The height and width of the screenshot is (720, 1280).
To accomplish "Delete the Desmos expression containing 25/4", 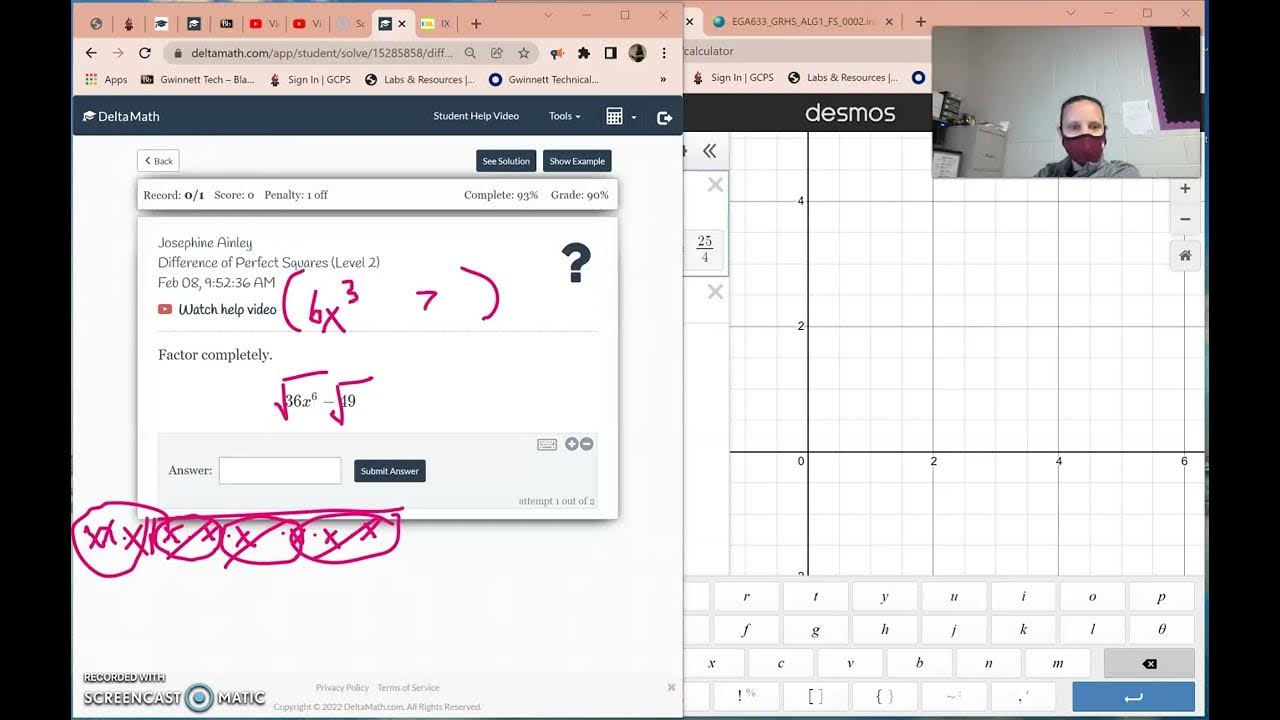I will tap(715, 184).
